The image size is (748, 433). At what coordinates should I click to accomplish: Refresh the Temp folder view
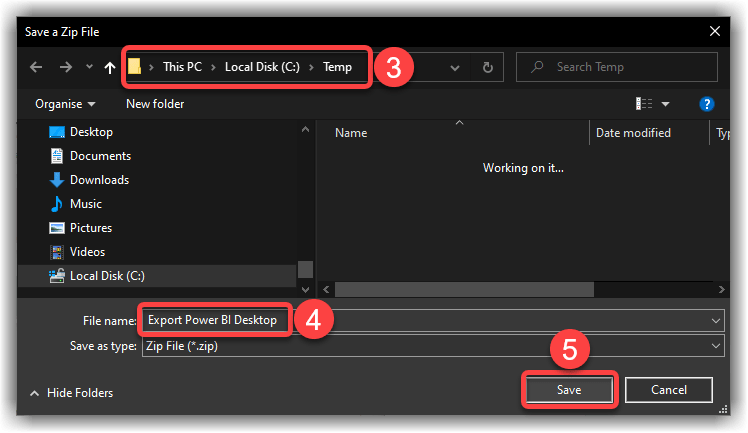pyautogui.click(x=487, y=68)
